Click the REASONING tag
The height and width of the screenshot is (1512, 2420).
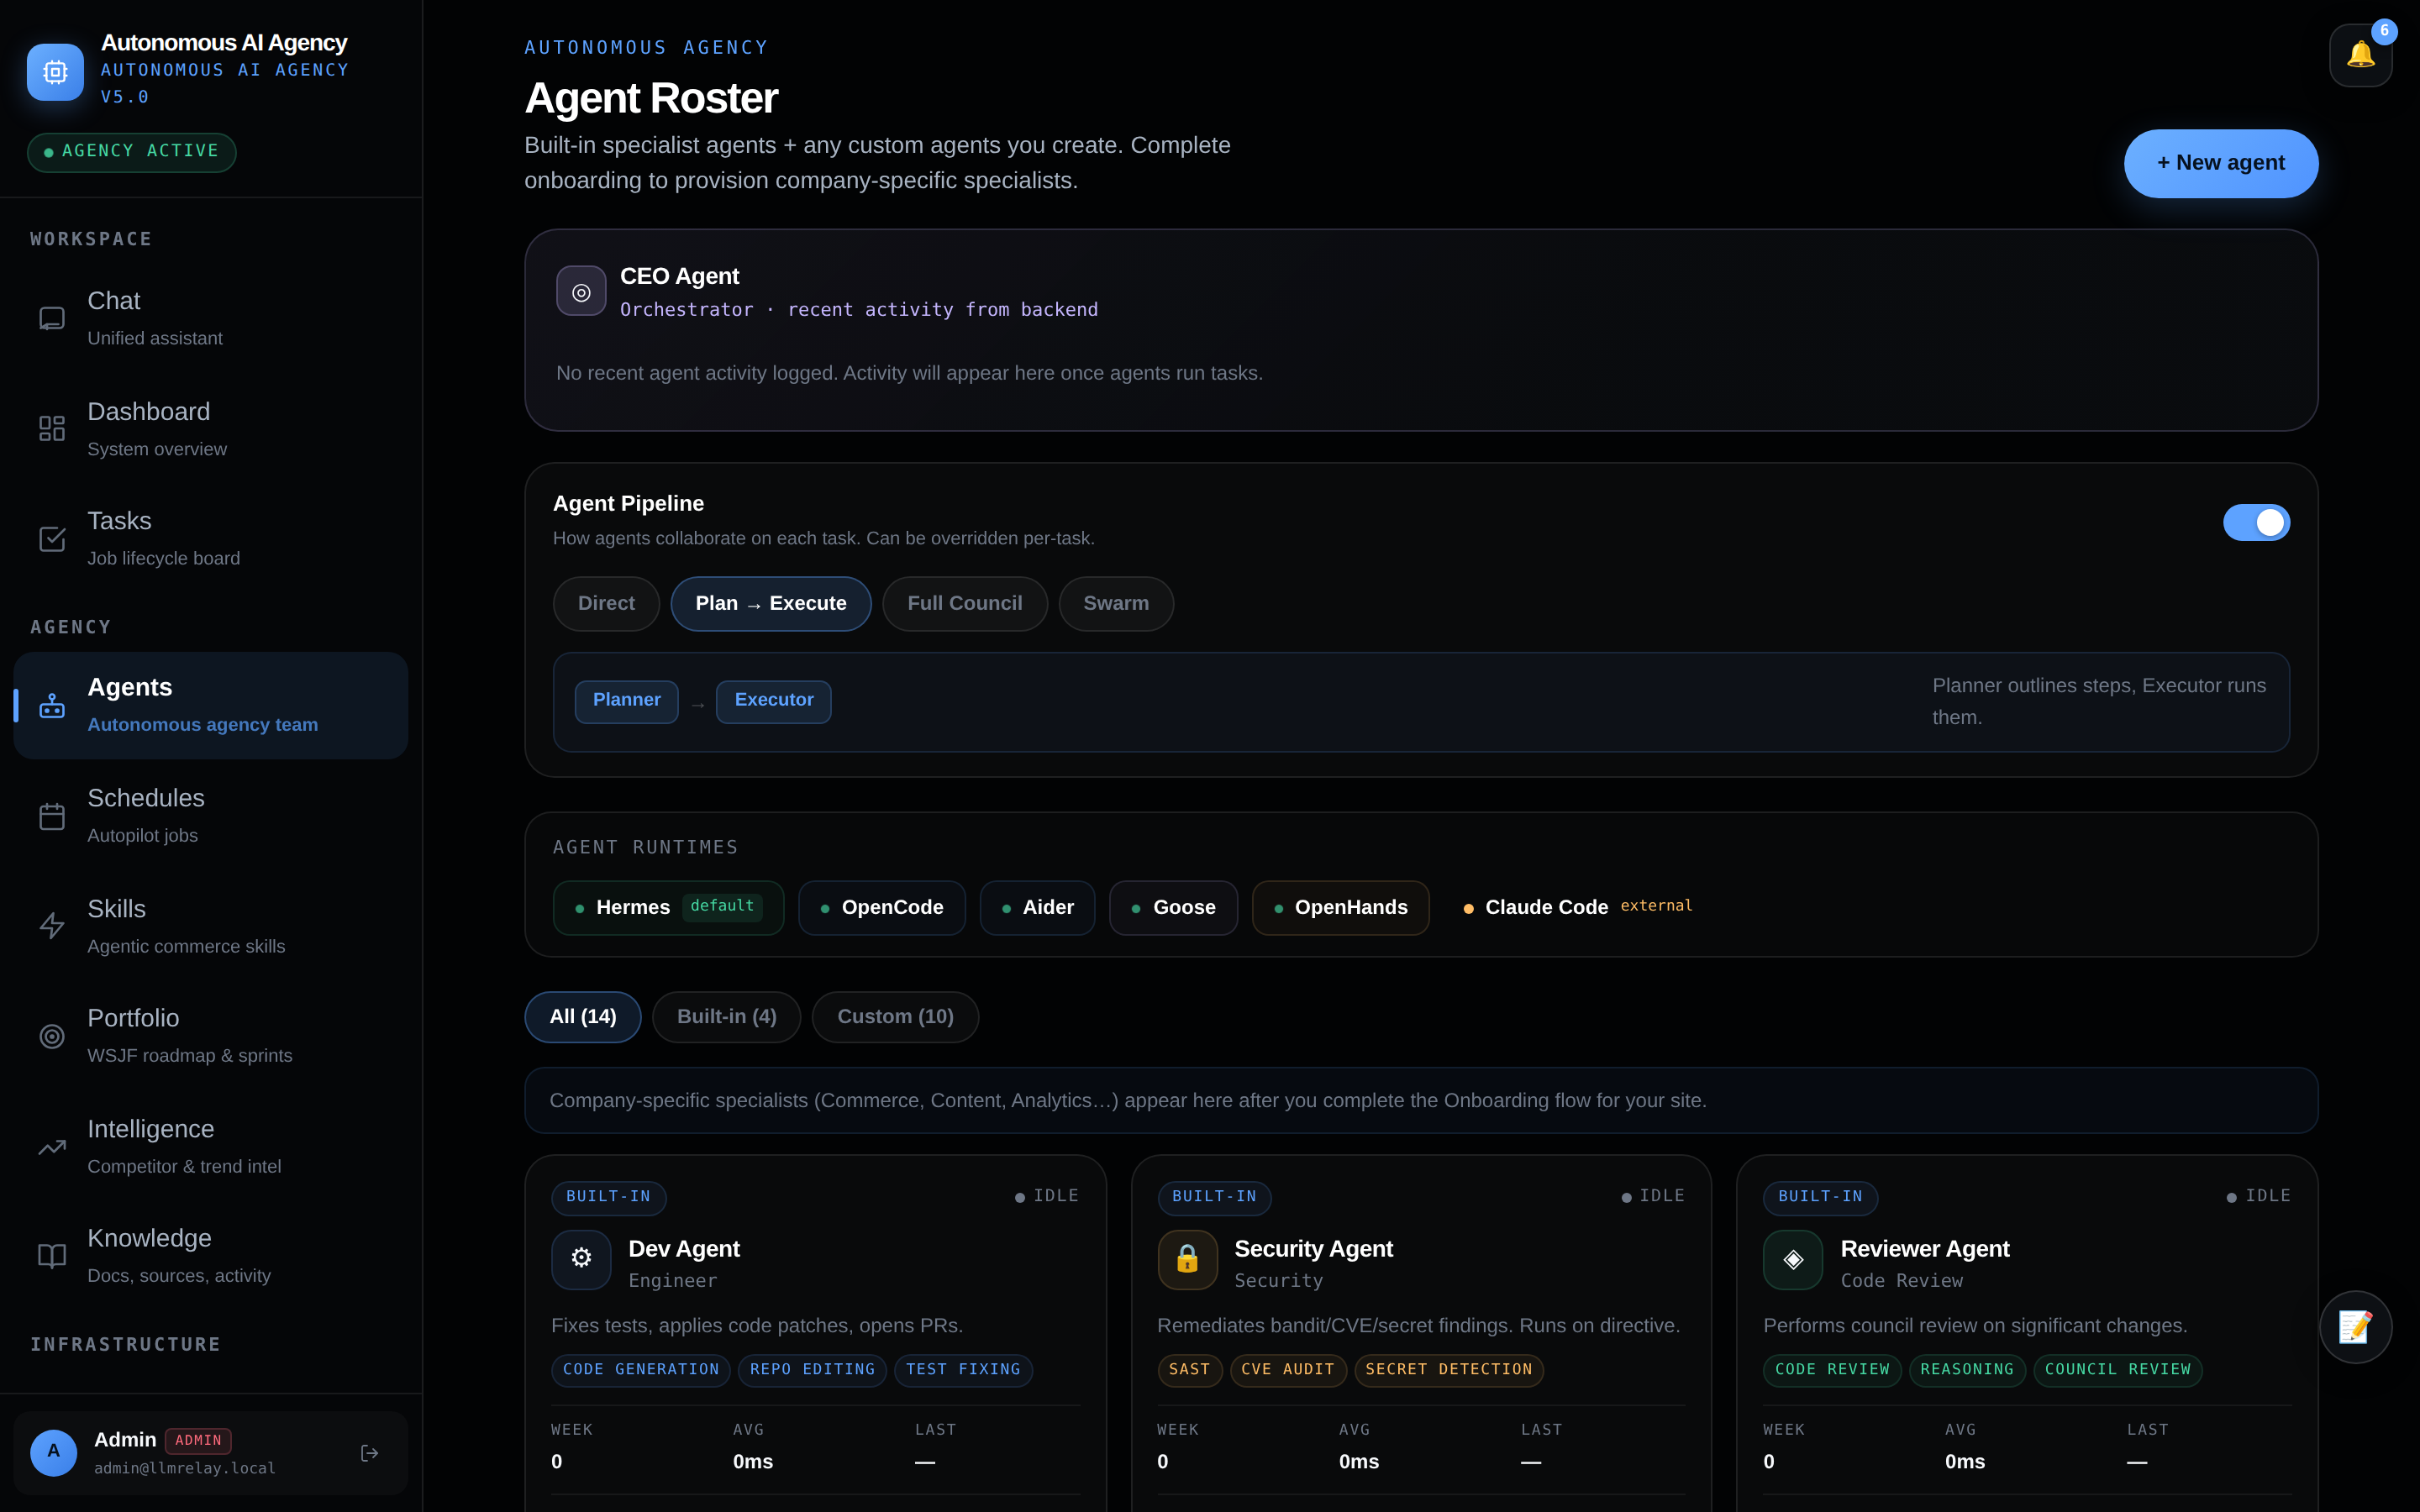coord(1967,1370)
